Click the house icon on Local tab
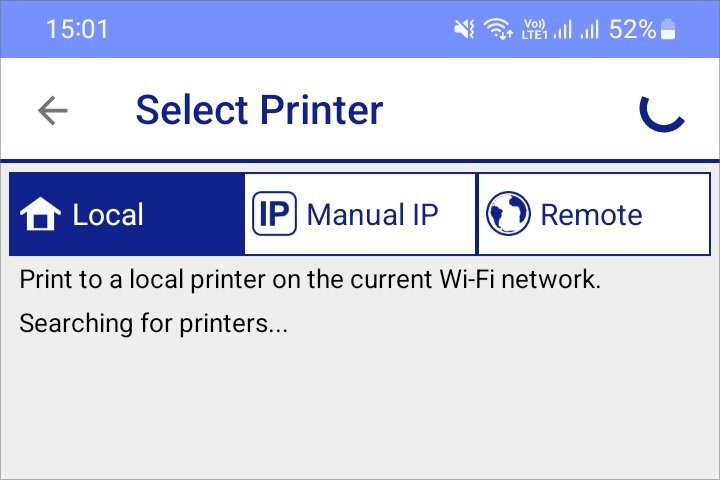720x480 pixels. pyautogui.click(x=40, y=214)
